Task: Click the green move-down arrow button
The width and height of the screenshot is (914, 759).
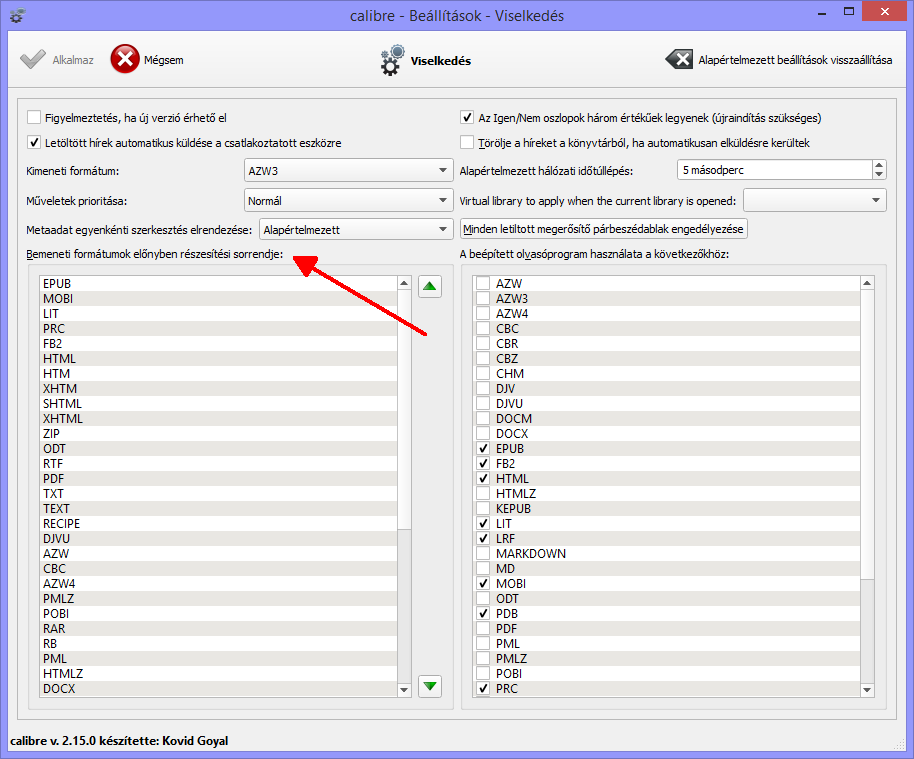Action: click(430, 686)
